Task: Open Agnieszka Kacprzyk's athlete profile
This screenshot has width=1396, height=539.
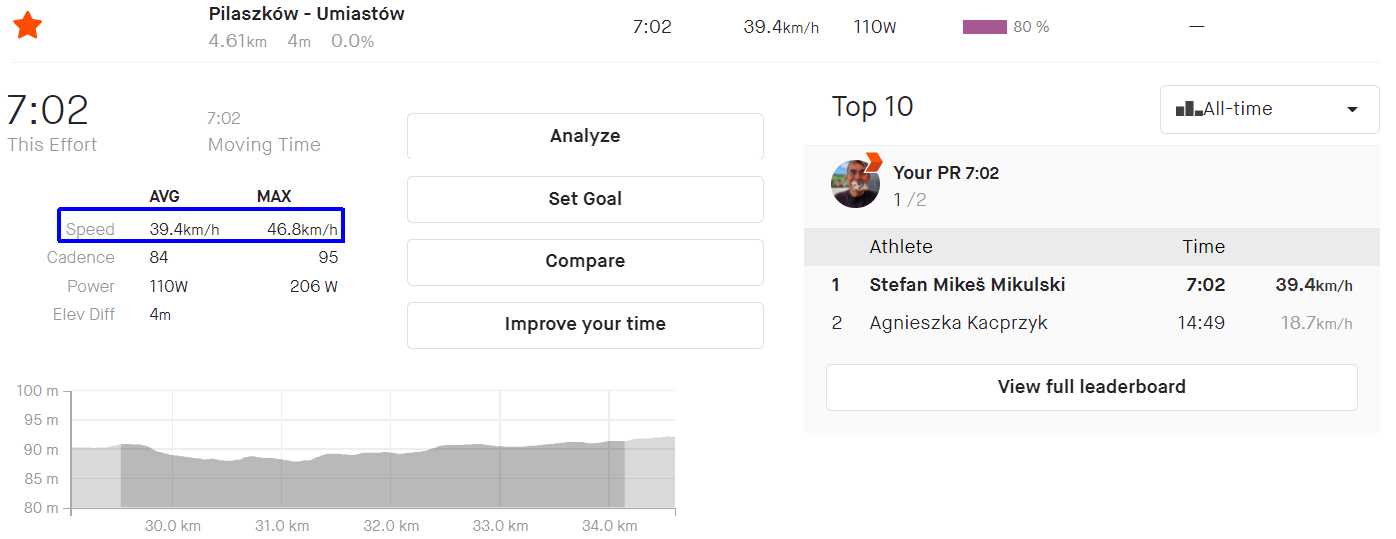Action: [958, 323]
